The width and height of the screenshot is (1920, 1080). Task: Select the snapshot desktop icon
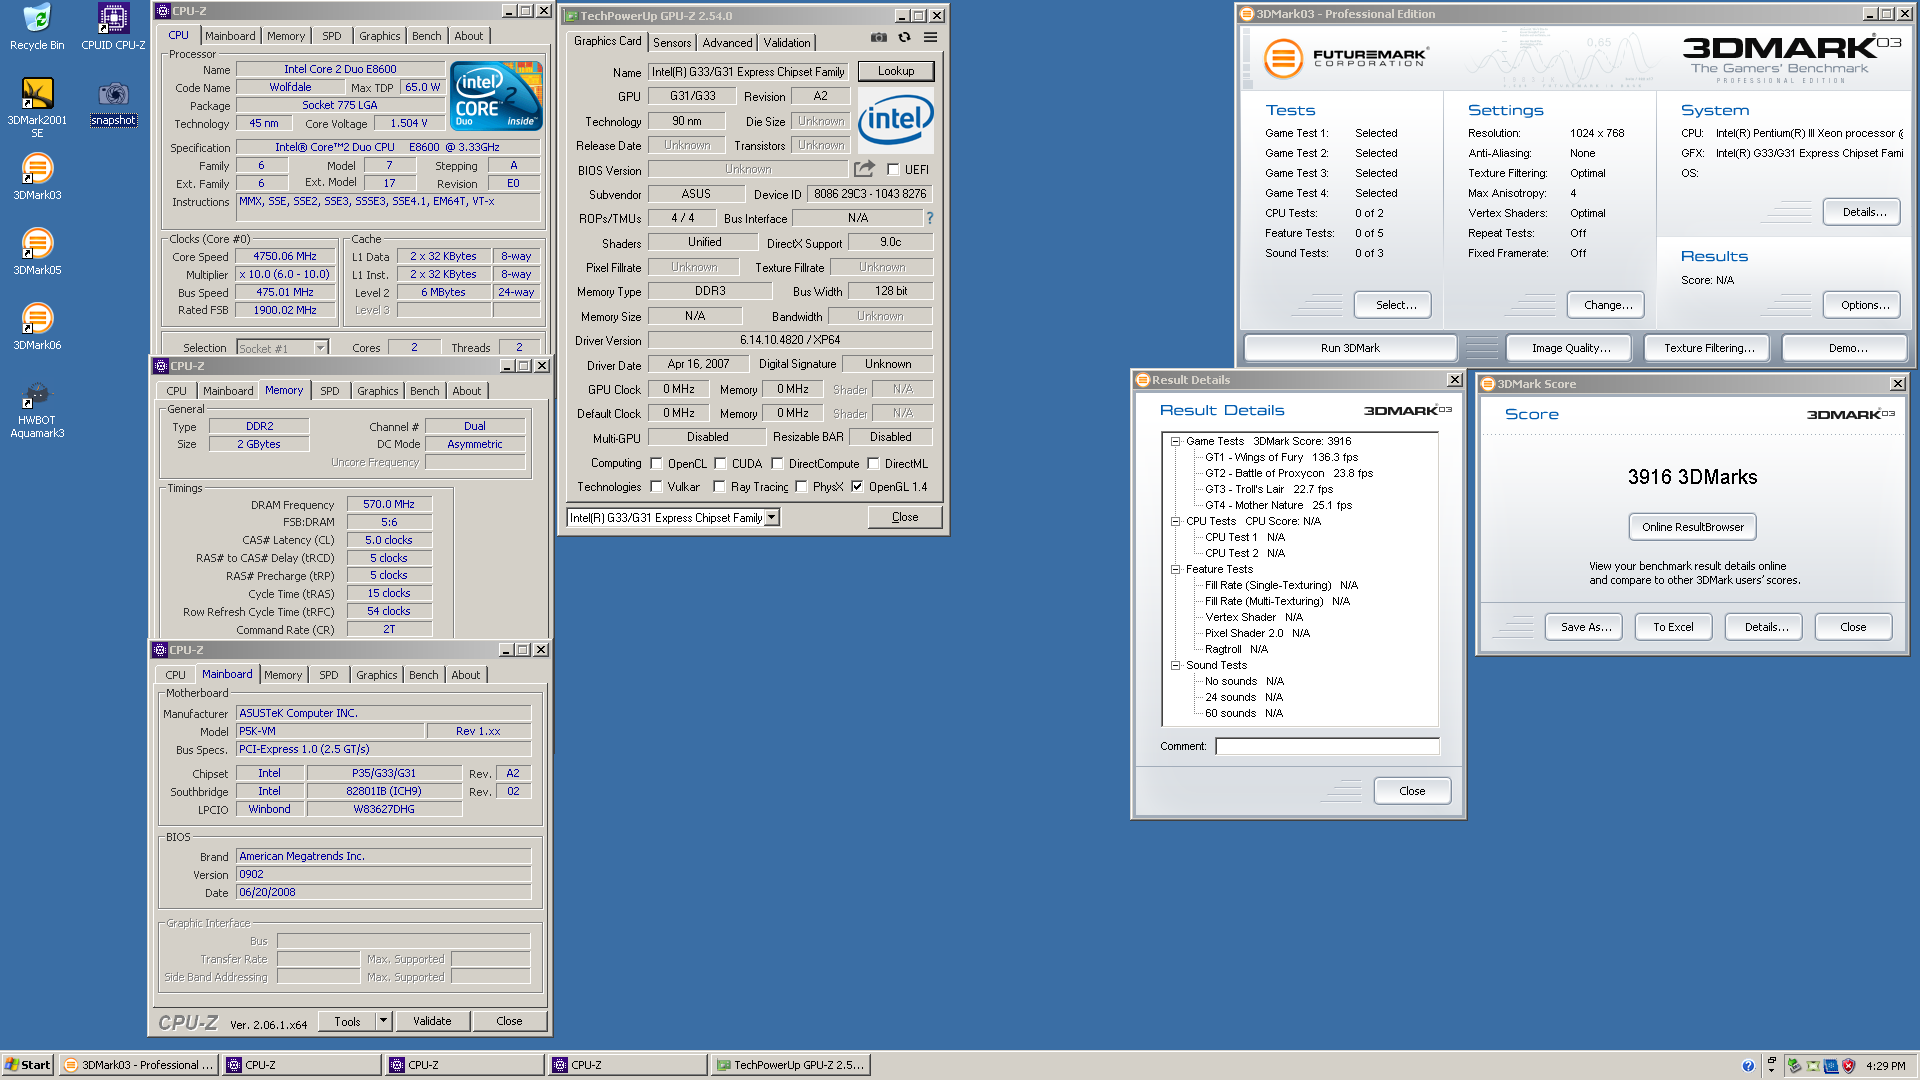pyautogui.click(x=113, y=104)
